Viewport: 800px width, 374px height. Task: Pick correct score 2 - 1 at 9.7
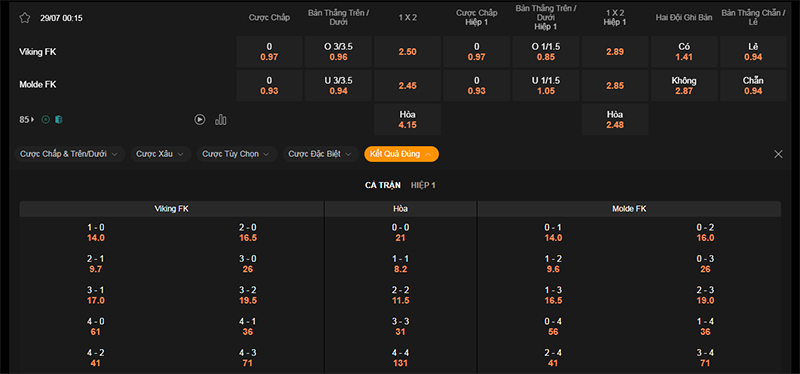95,264
